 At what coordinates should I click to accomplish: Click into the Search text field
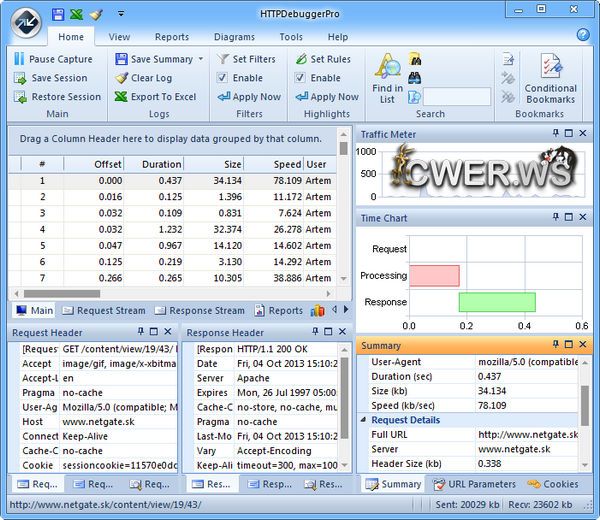coord(457,97)
